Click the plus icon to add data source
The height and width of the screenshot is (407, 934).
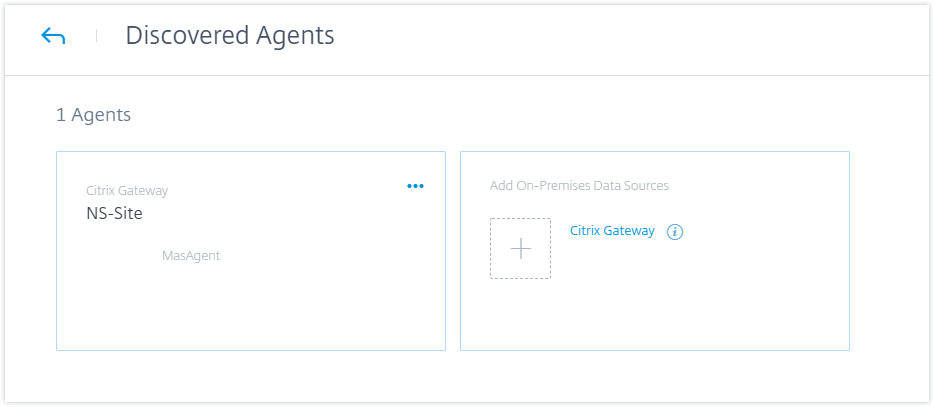[520, 248]
